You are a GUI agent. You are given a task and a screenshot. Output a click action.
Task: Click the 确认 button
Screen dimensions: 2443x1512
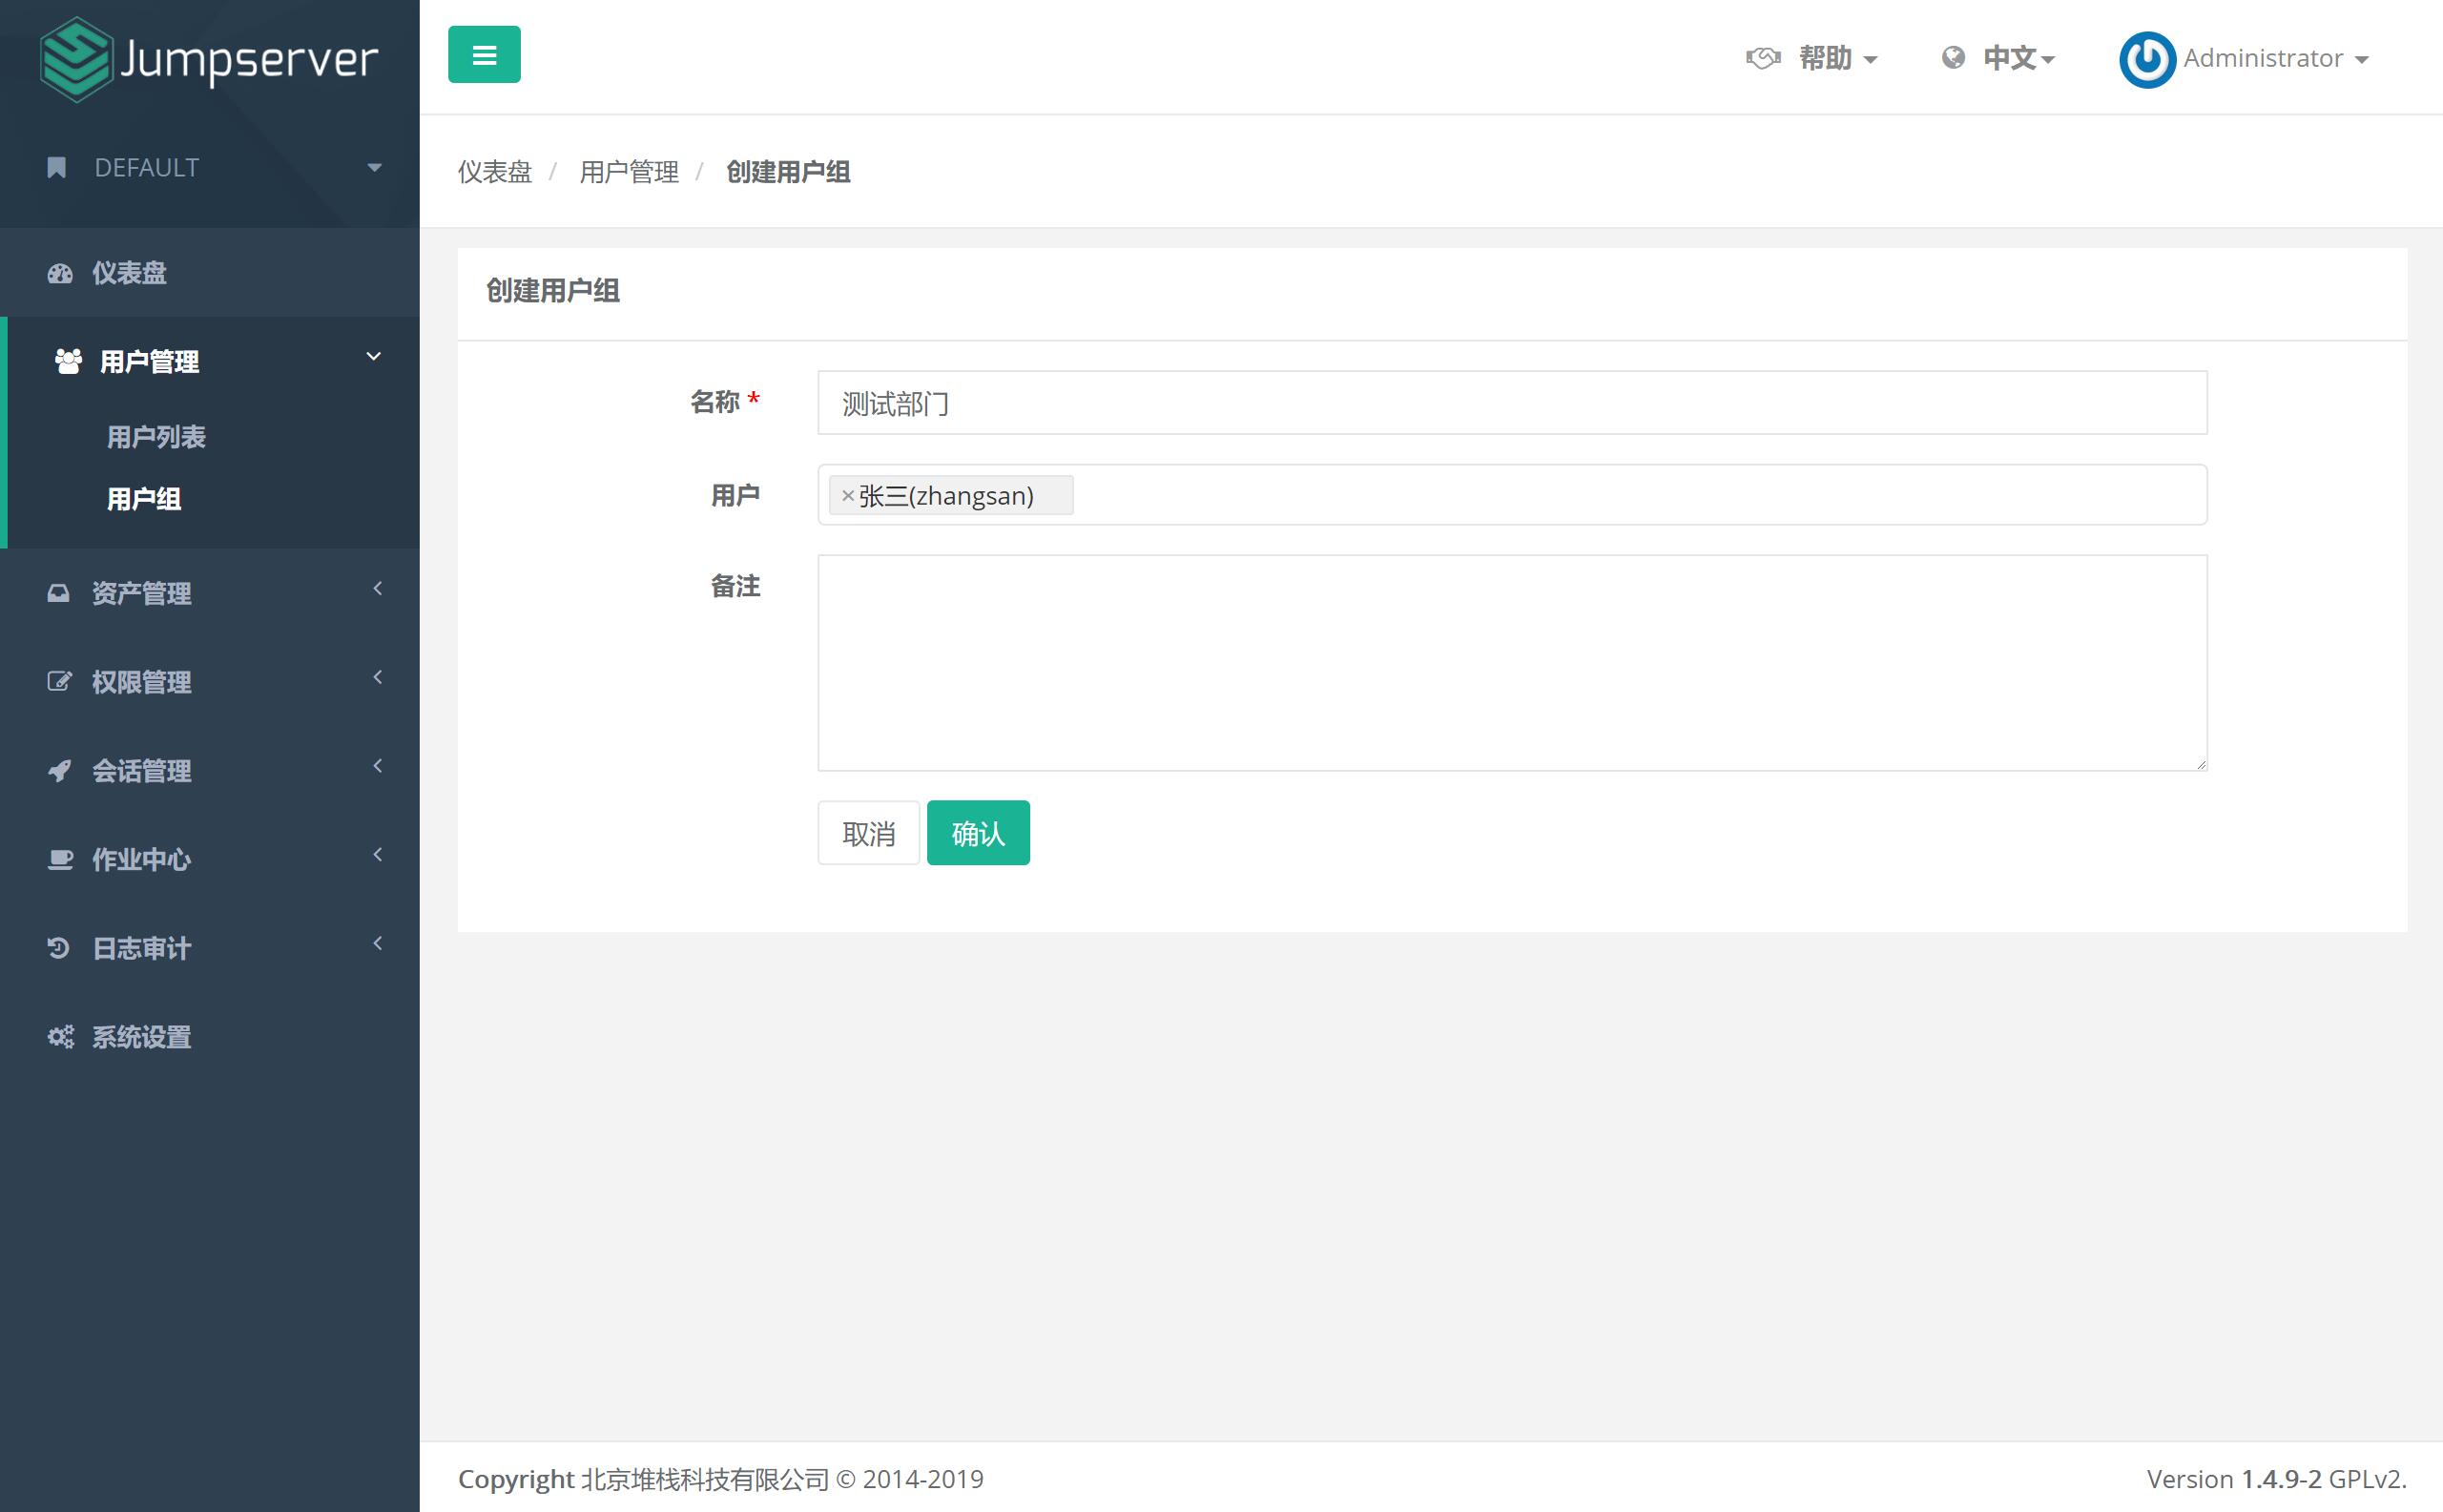click(978, 833)
